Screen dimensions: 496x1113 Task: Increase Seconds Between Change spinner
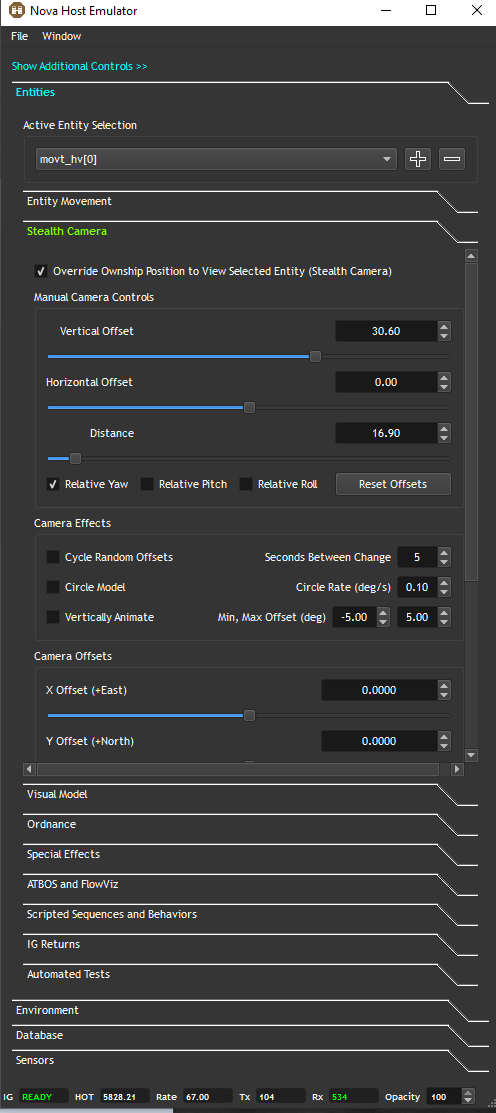(x=444, y=552)
